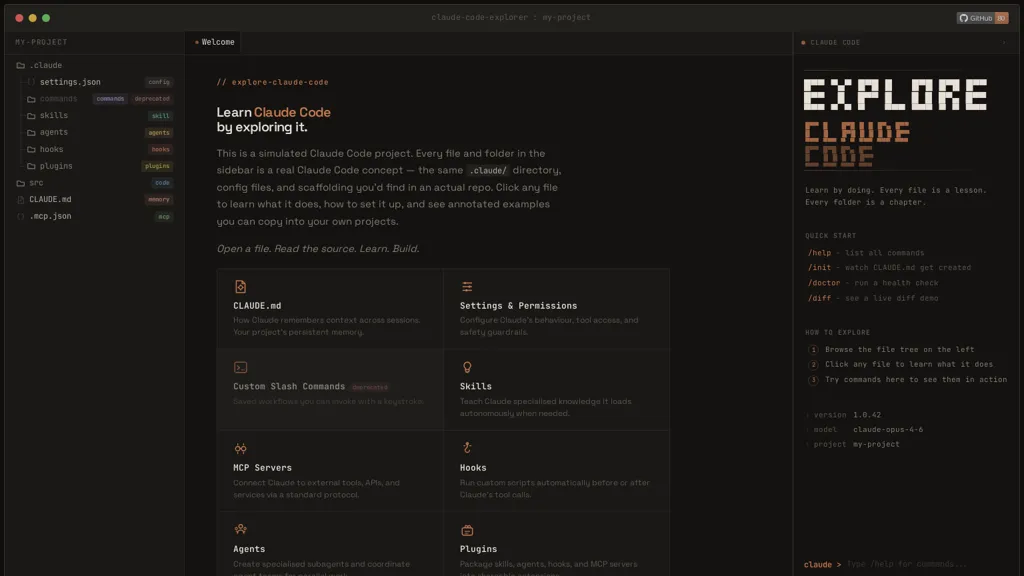Click the Hooks hook icon
Image resolution: width=1024 pixels, height=576 pixels.
(467, 448)
